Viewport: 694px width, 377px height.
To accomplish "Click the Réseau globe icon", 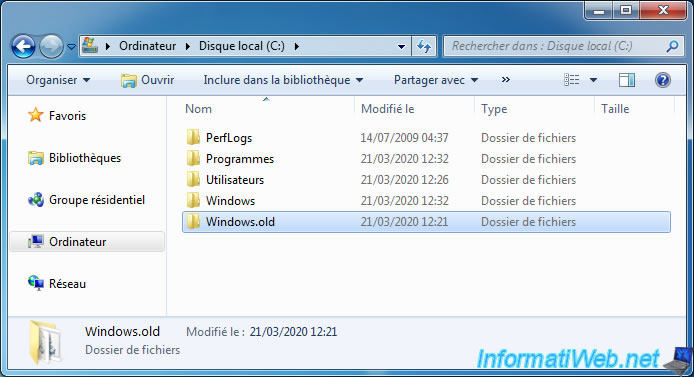I will [35, 283].
